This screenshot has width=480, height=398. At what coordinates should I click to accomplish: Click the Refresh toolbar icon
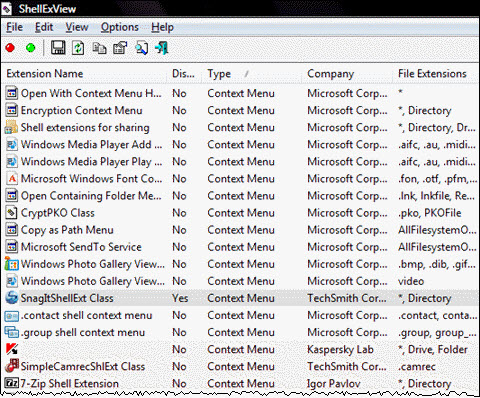pos(78,48)
